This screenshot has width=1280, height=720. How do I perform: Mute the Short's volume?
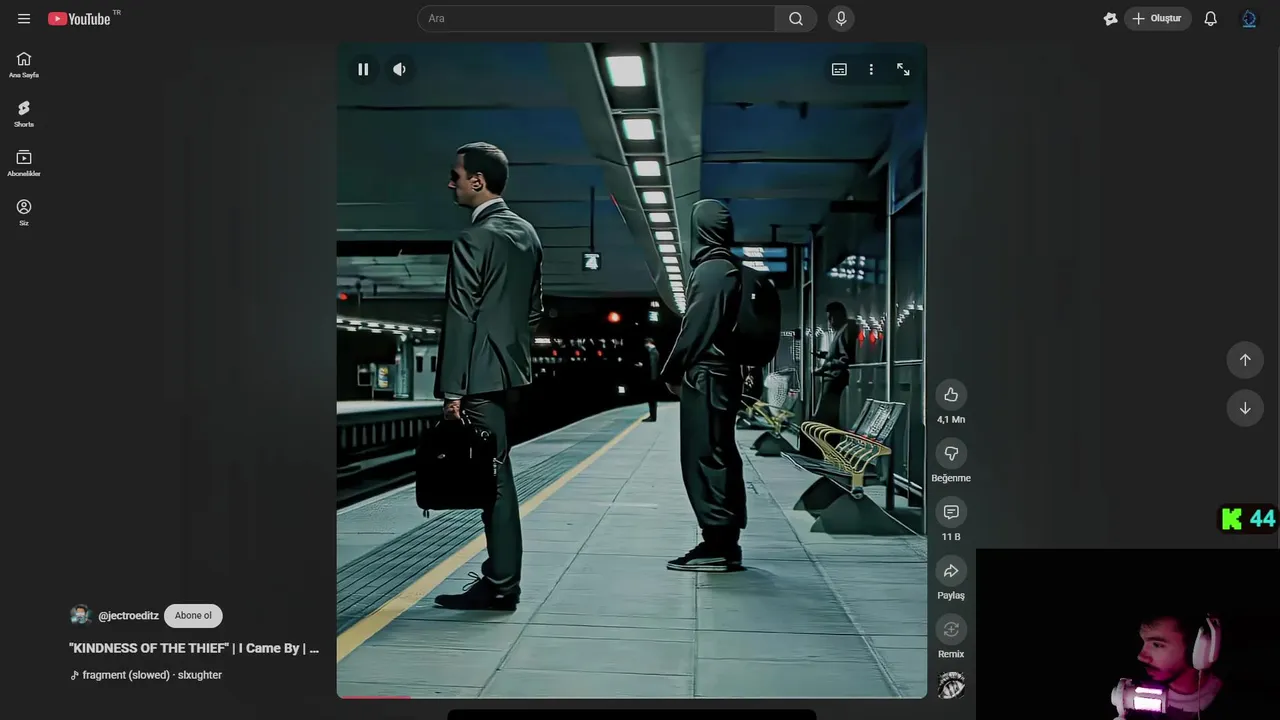click(x=399, y=69)
